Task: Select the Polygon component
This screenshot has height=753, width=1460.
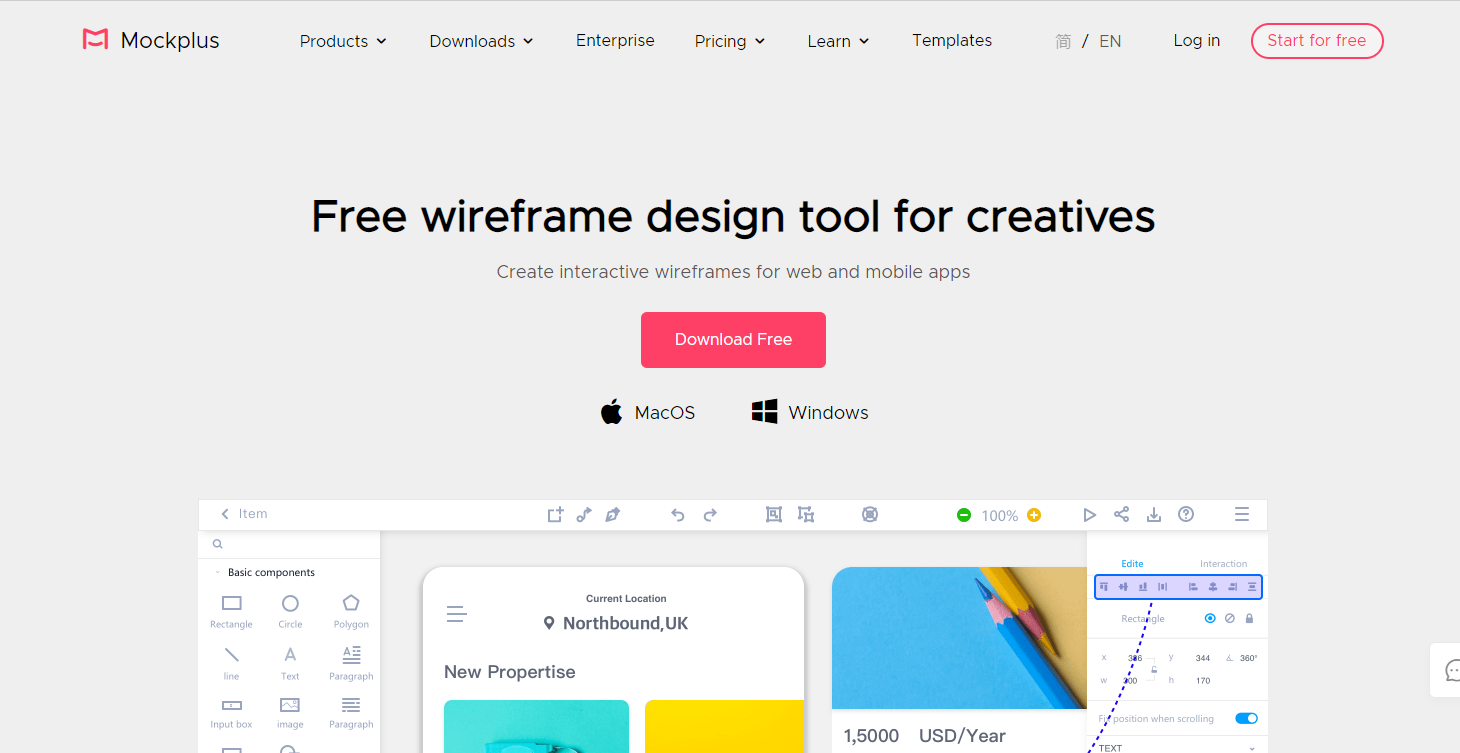Action: (x=351, y=611)
